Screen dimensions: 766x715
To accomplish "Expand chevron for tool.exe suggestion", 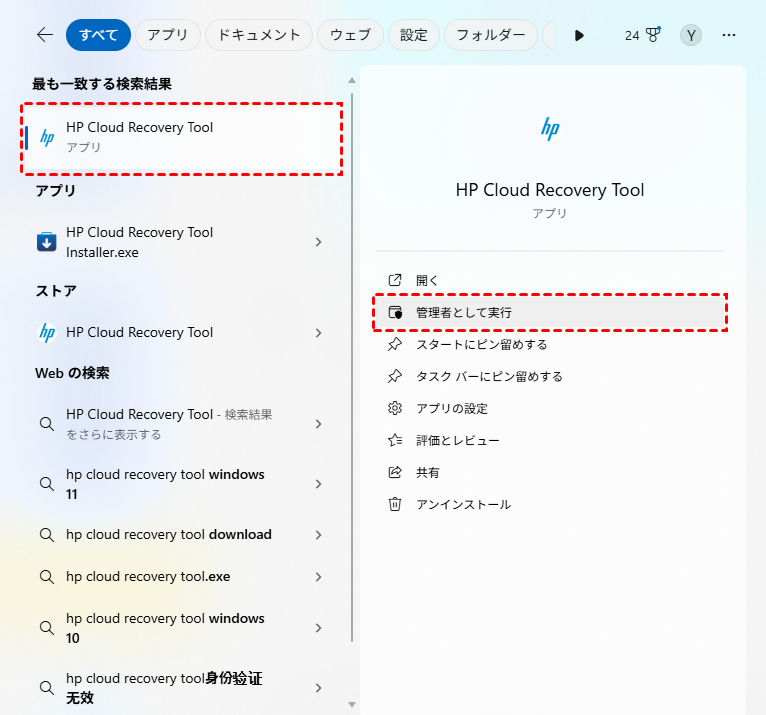I will pos(319,577).
